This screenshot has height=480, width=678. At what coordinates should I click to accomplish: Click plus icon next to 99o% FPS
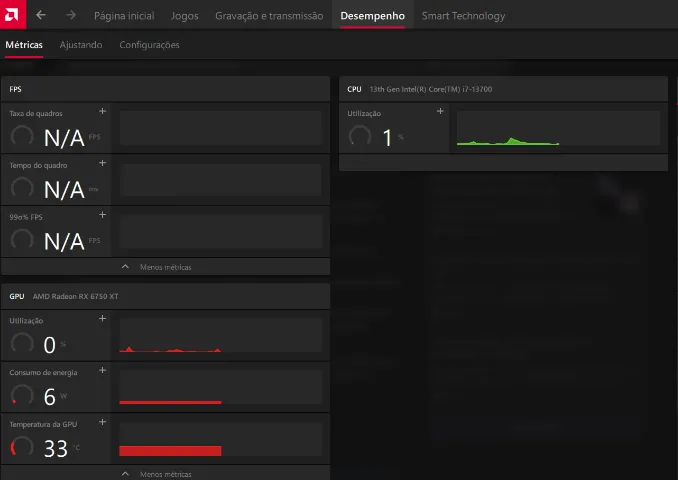point(102,214)
